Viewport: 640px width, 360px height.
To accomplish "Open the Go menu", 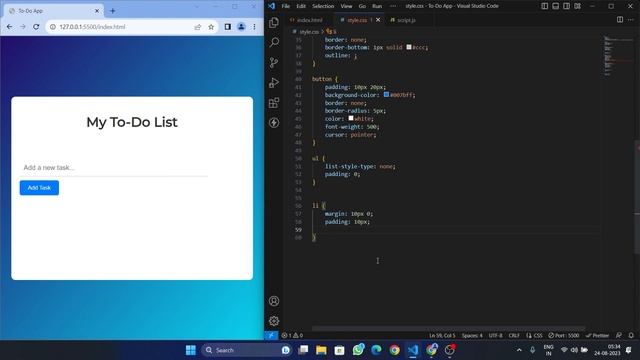I will [x=362, y=6].
